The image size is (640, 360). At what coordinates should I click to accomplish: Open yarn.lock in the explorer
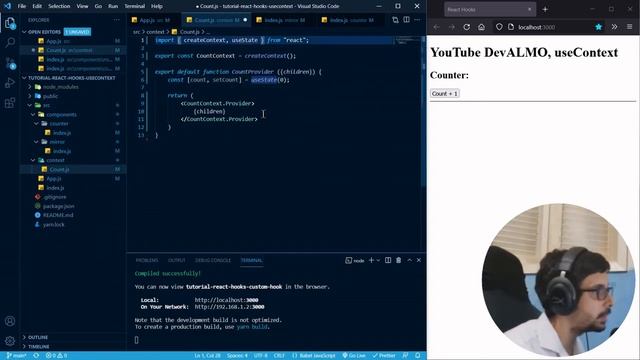pos(53,224)
